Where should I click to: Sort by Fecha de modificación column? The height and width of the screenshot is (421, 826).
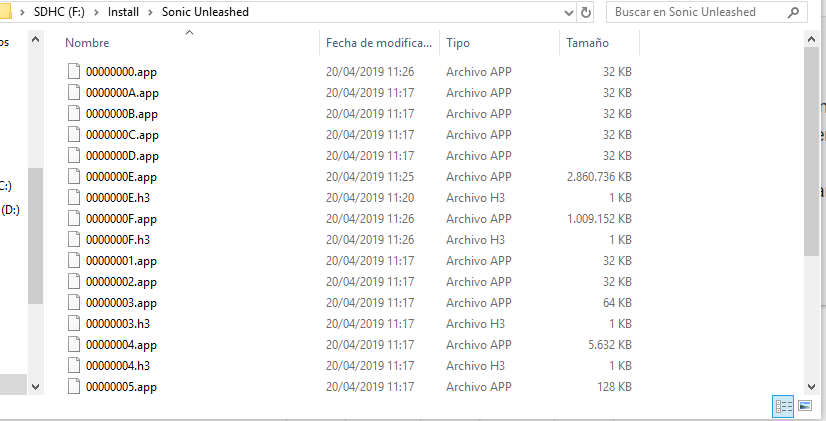(379, 43)
